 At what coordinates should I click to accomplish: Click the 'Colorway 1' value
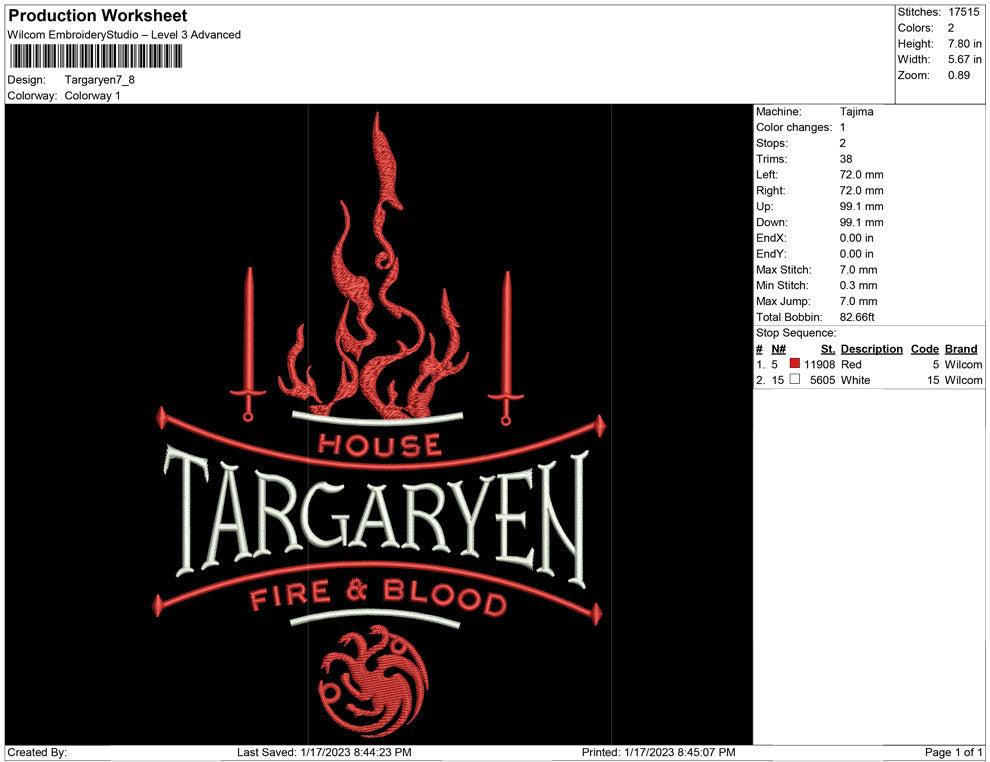tap(92, 96)
